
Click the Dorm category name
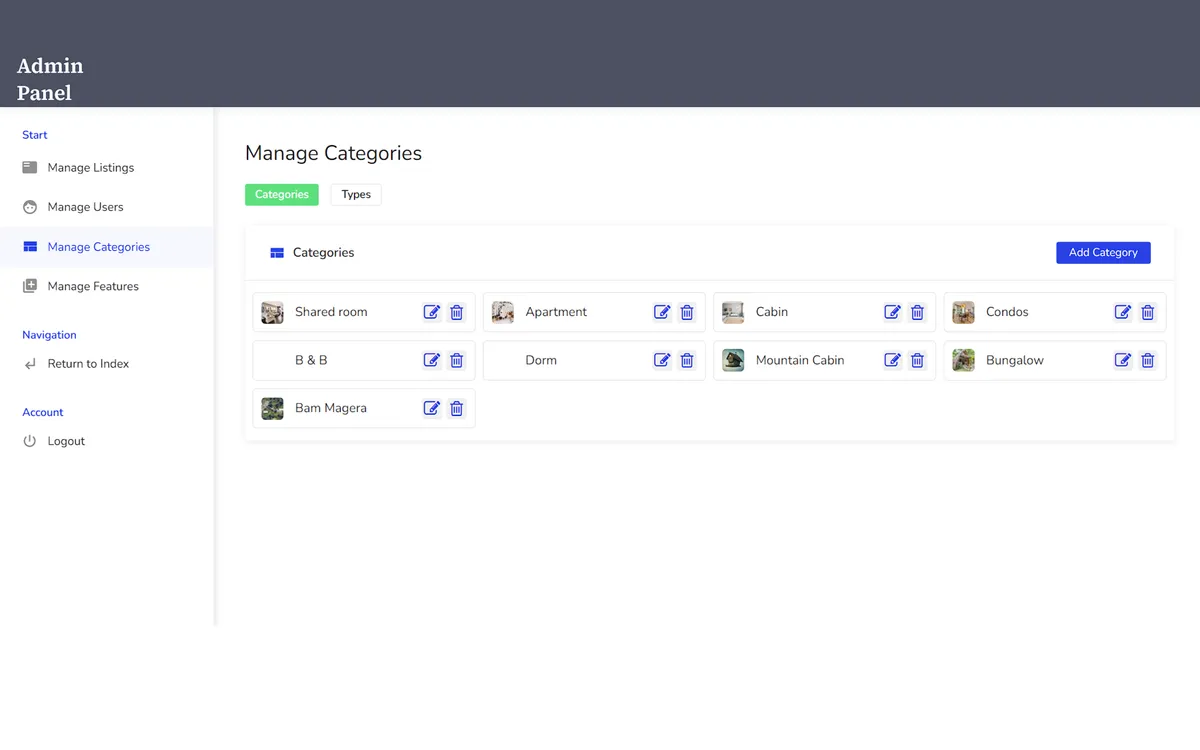click(x=541, y=360)
